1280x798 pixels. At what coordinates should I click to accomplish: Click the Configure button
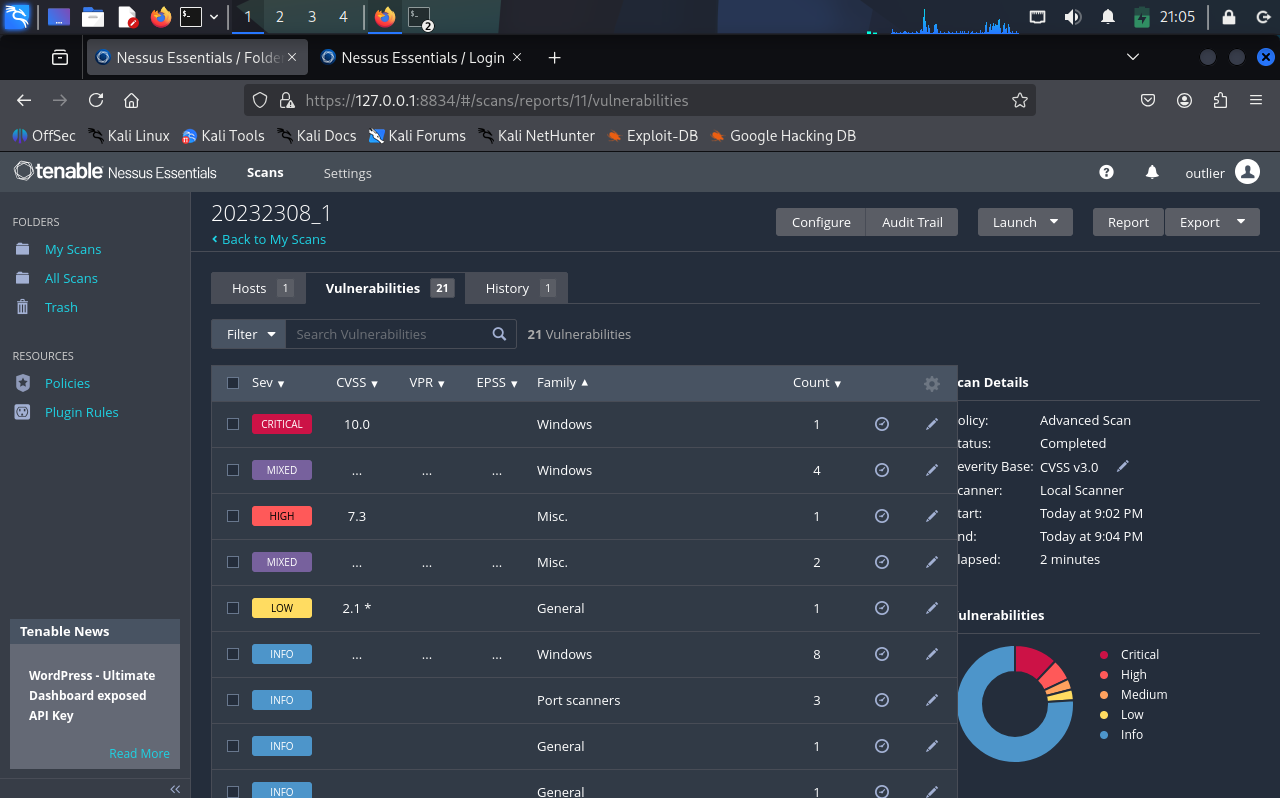click(x=821, y=222)
